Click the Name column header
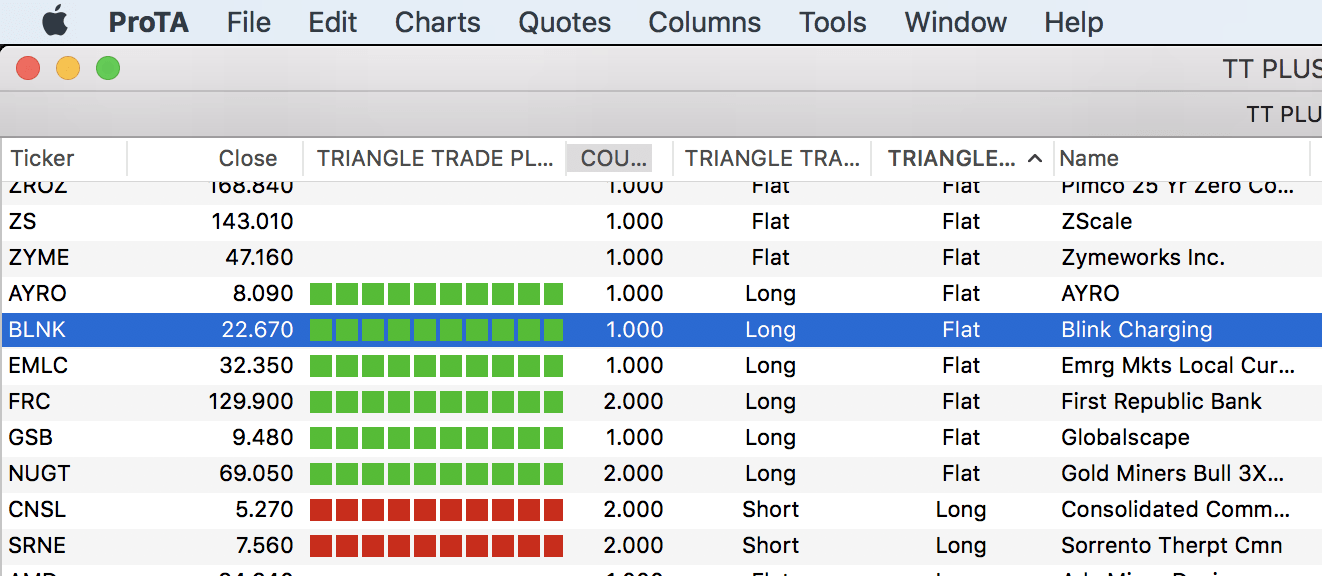The width and height of the screenshot is (1322, 576). (x=1181, y=158)
